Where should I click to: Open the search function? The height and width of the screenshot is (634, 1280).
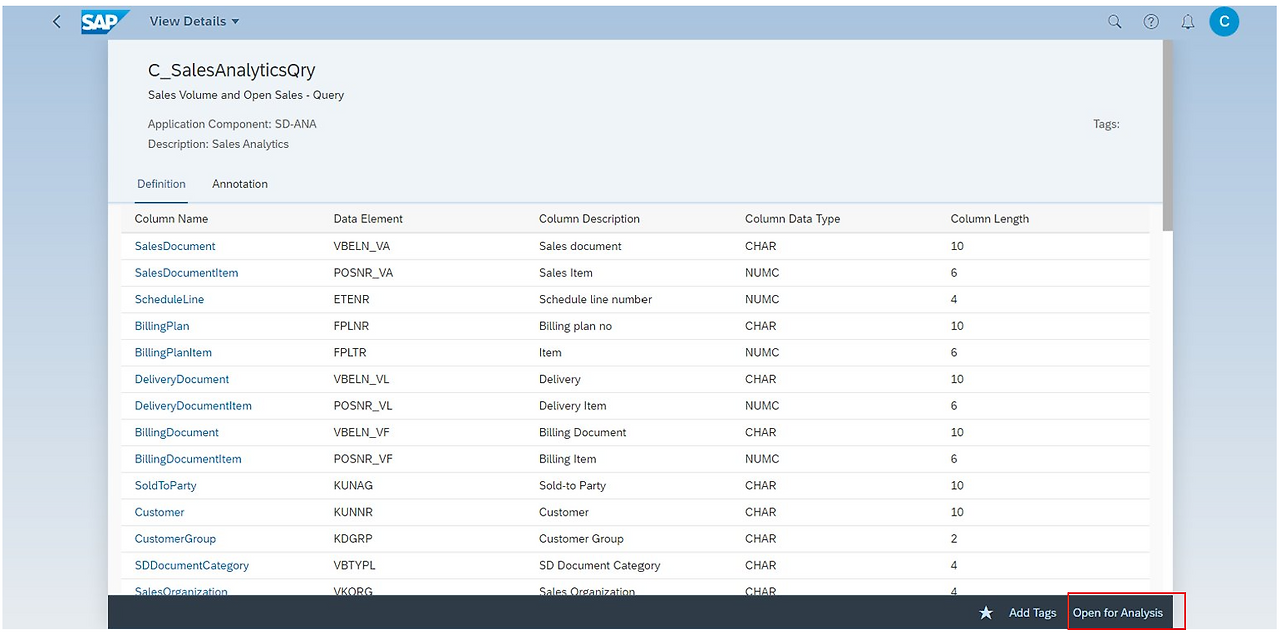(x=1114, y=21)
